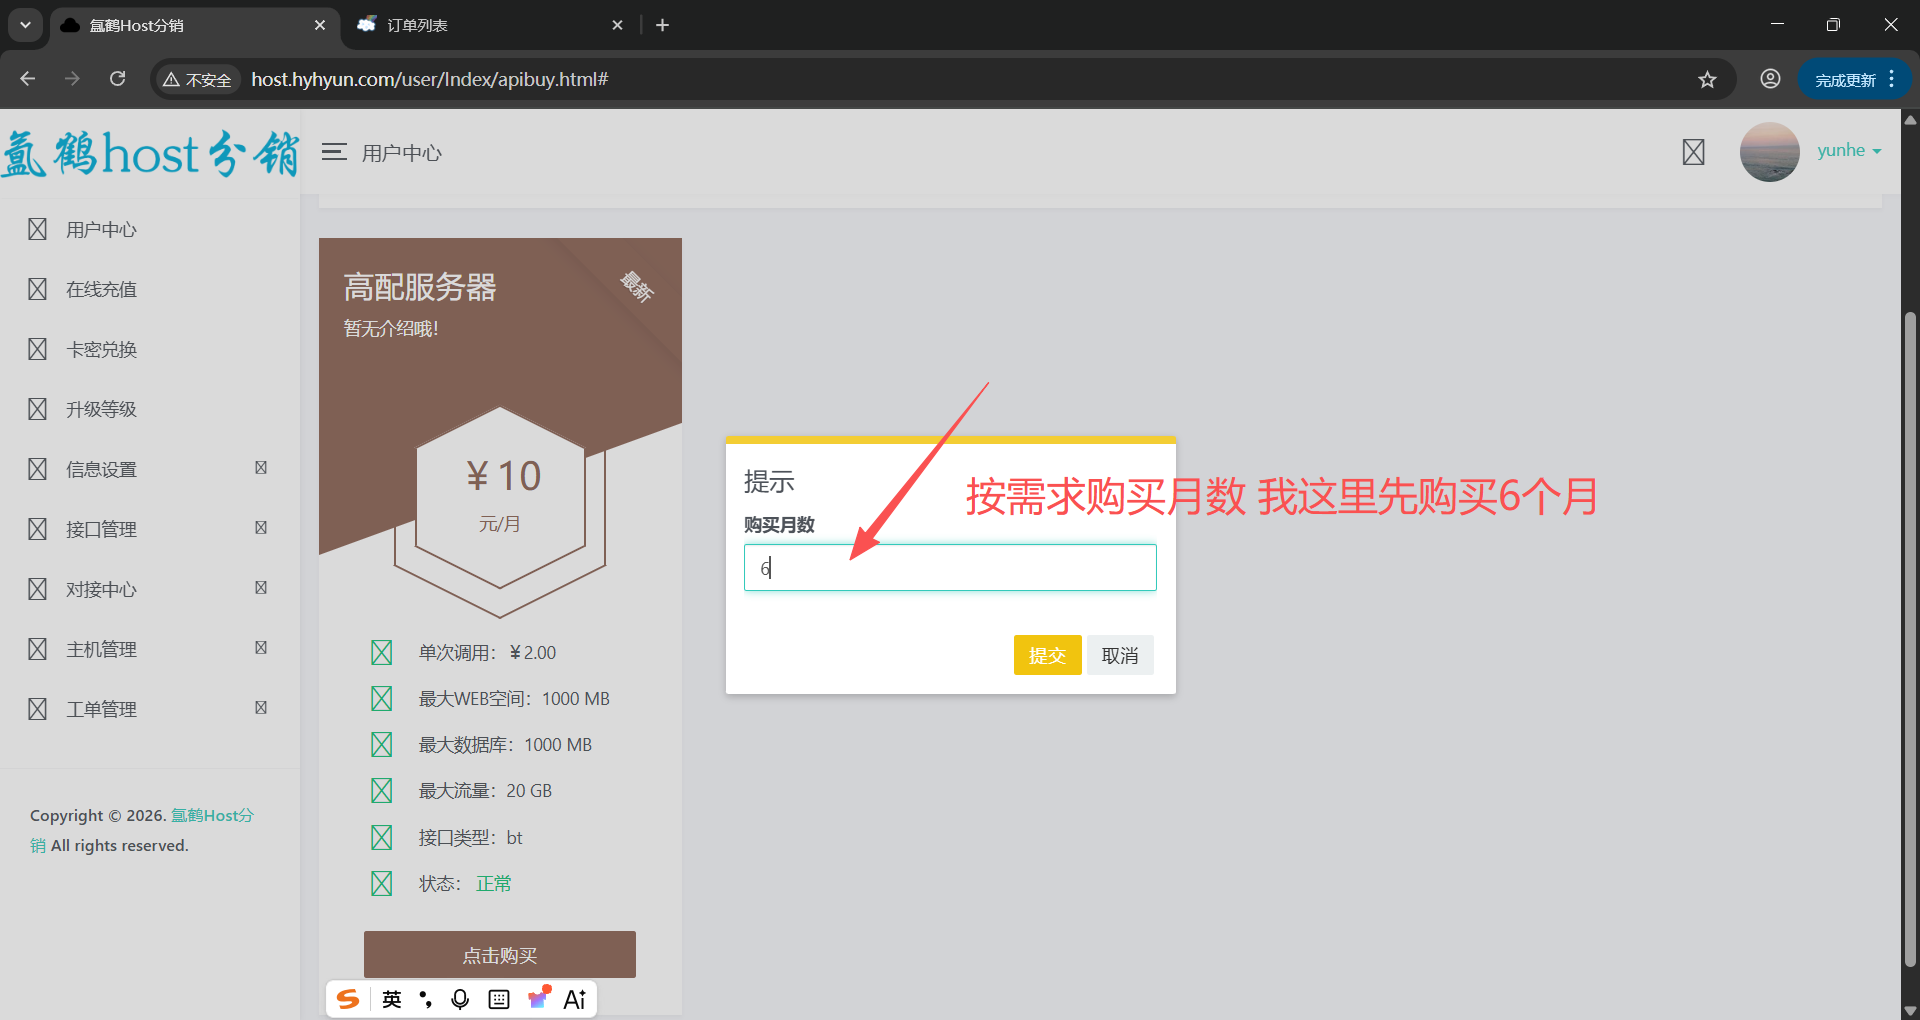Go back to the previous page
The height and width of the screenshot is (1020, 1920).
point(28,79)
